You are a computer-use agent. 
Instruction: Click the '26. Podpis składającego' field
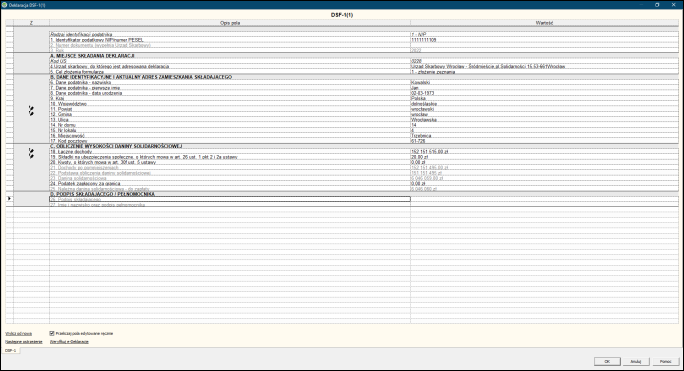[x=230, y=199]
